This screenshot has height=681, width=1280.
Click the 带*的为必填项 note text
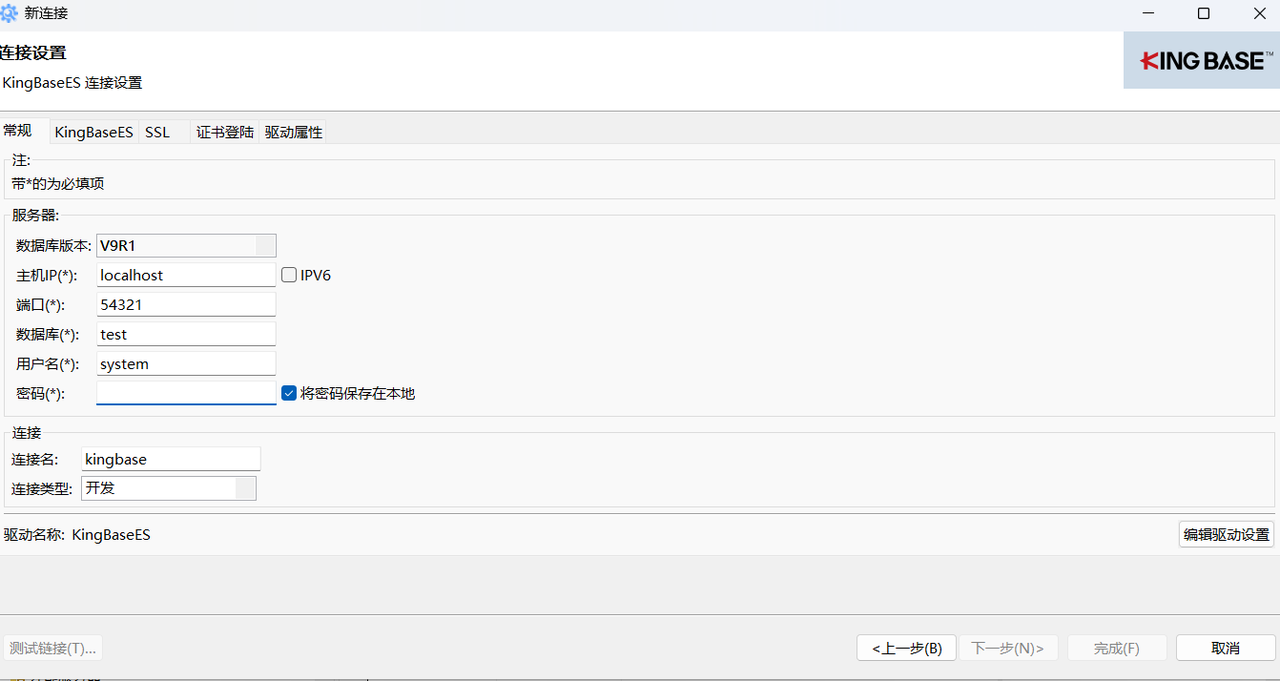58,184
